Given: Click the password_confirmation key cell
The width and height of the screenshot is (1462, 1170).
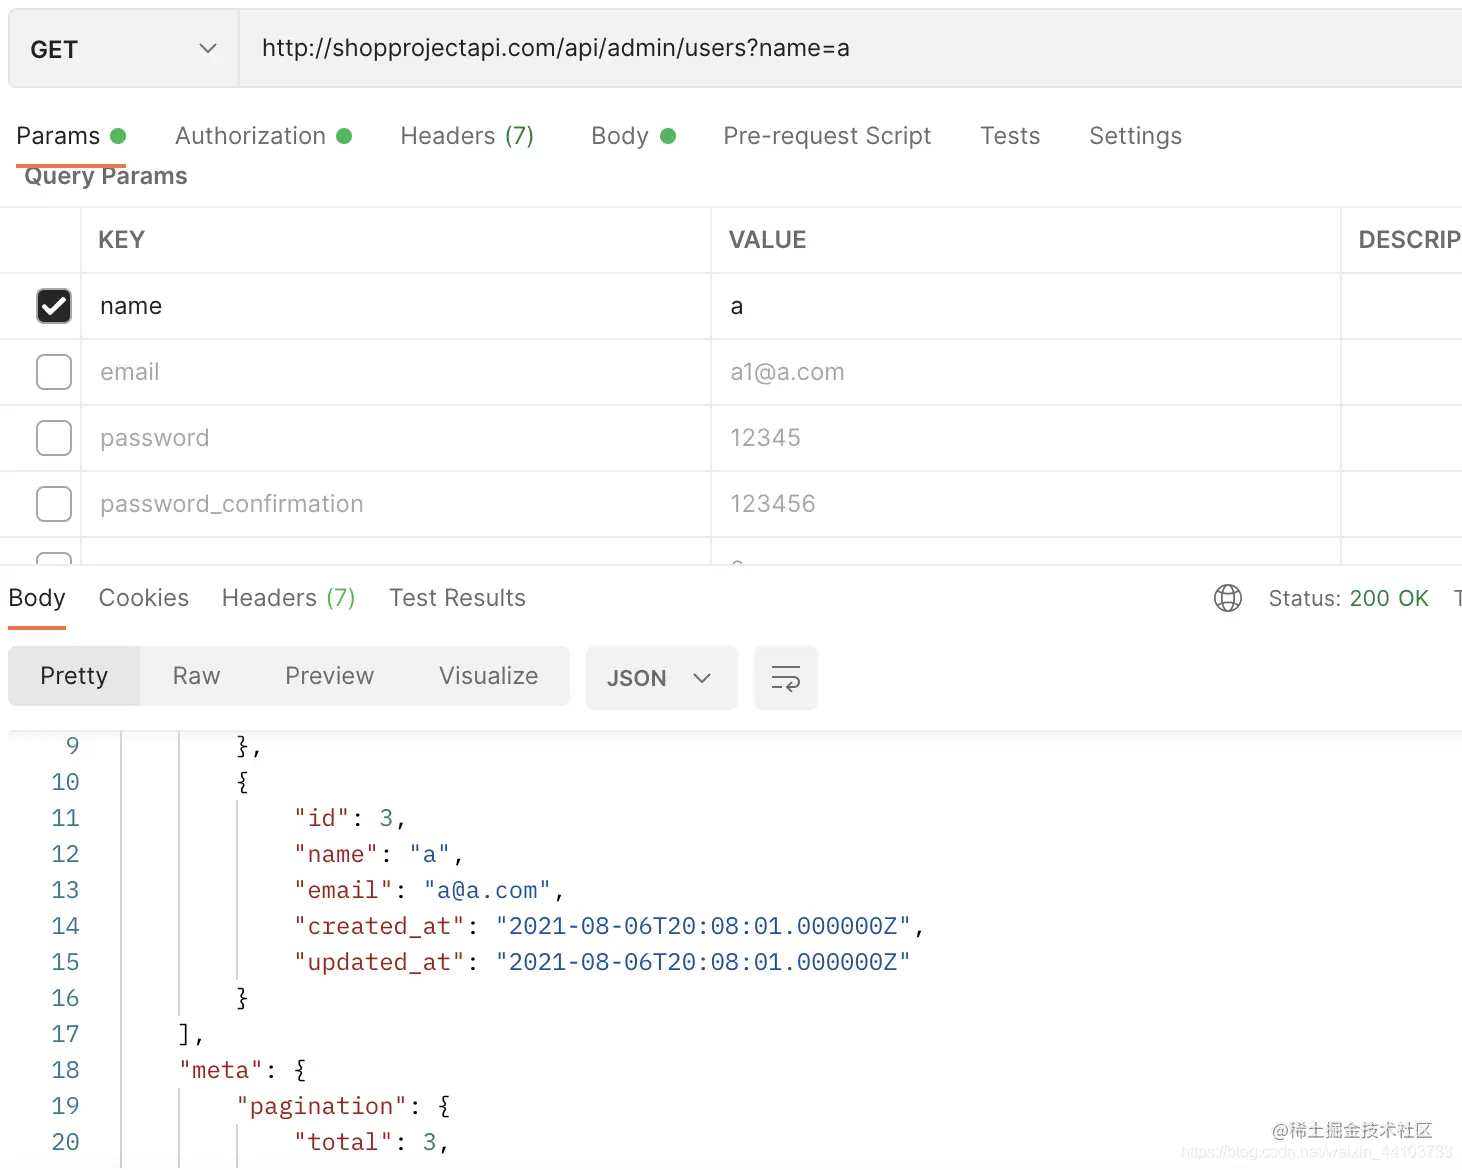Looking at the screenshot, I should 396,504.
